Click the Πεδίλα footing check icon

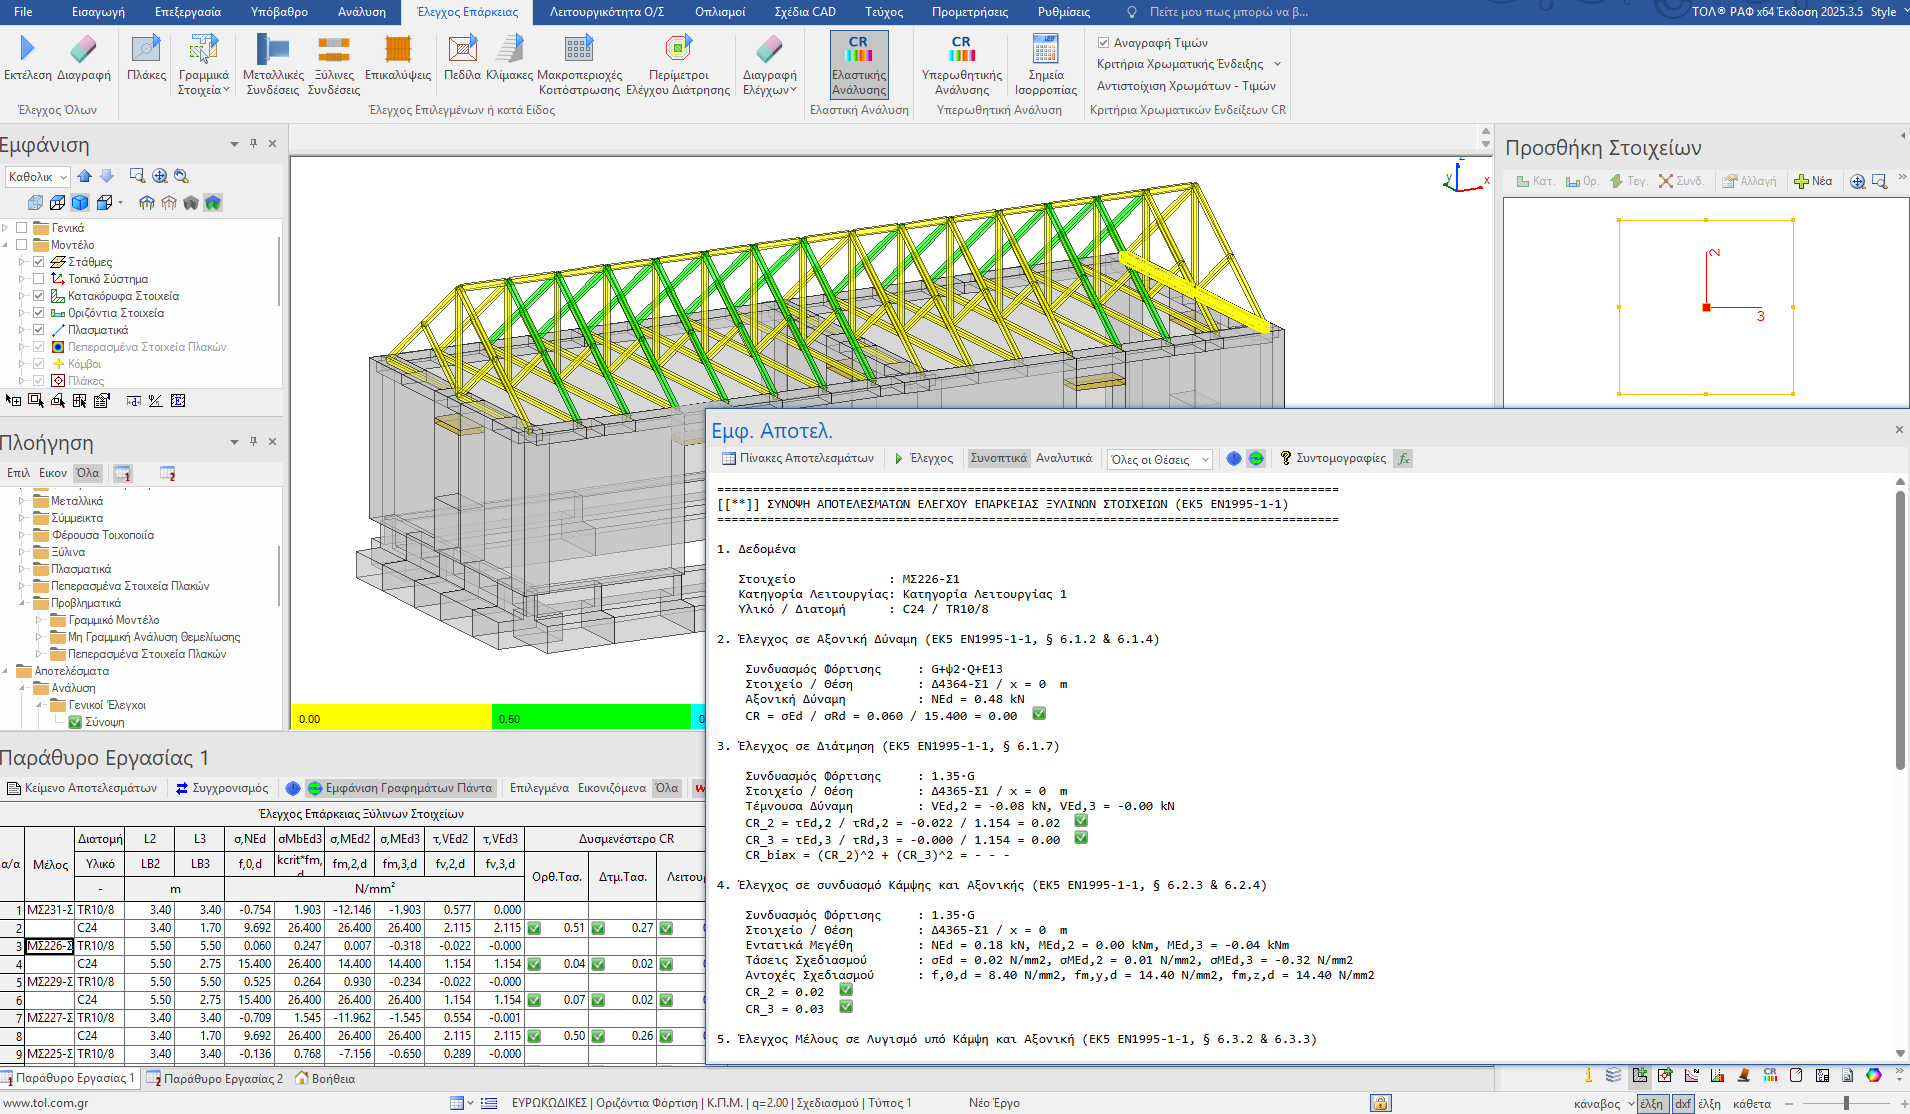pyautogui.click(x=462, y=50)
